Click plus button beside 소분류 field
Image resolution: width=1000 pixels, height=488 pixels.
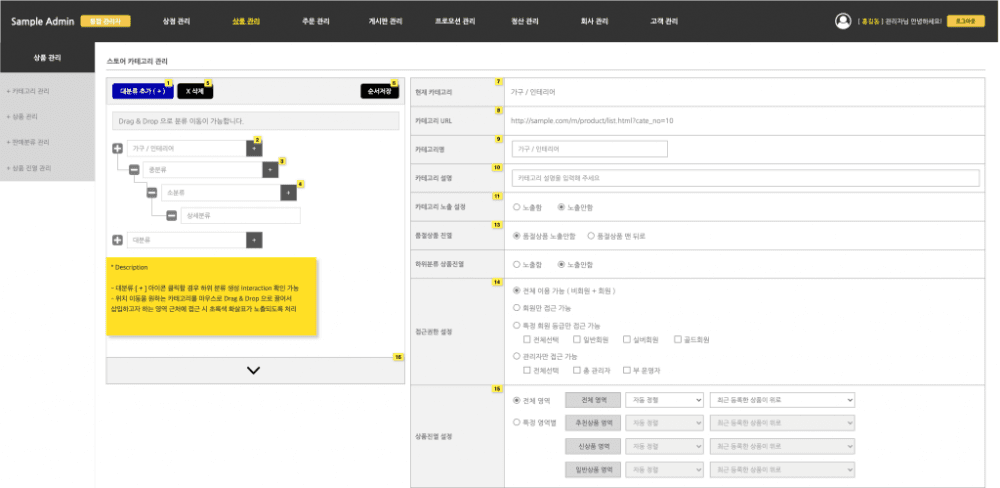(x=289, y=192)
